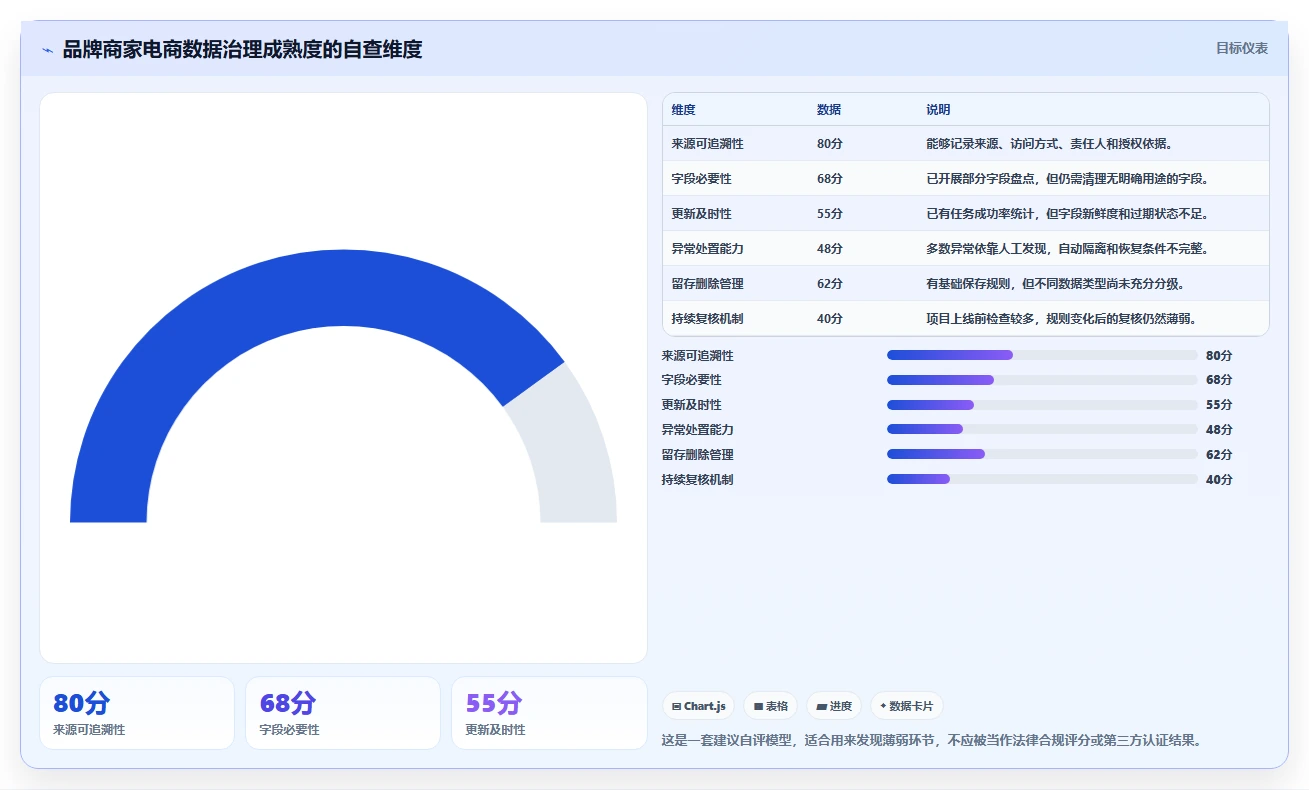This screenshot has width=1309, height=790.
Task: Click the 表格 chip icon
Action: [758, 706]
